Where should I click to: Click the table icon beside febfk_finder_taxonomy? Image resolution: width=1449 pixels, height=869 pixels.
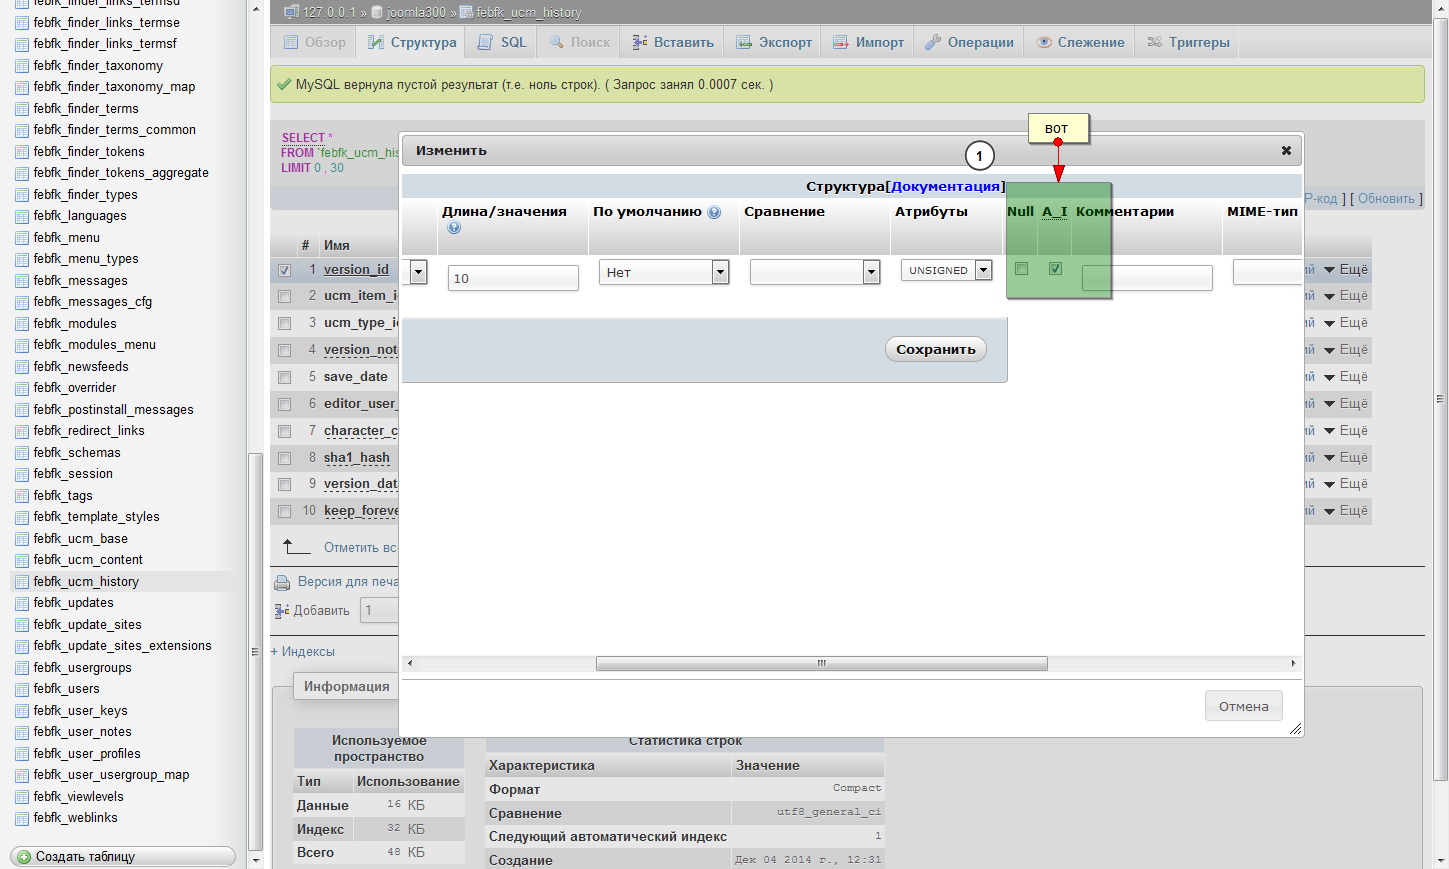coord(22,66)
